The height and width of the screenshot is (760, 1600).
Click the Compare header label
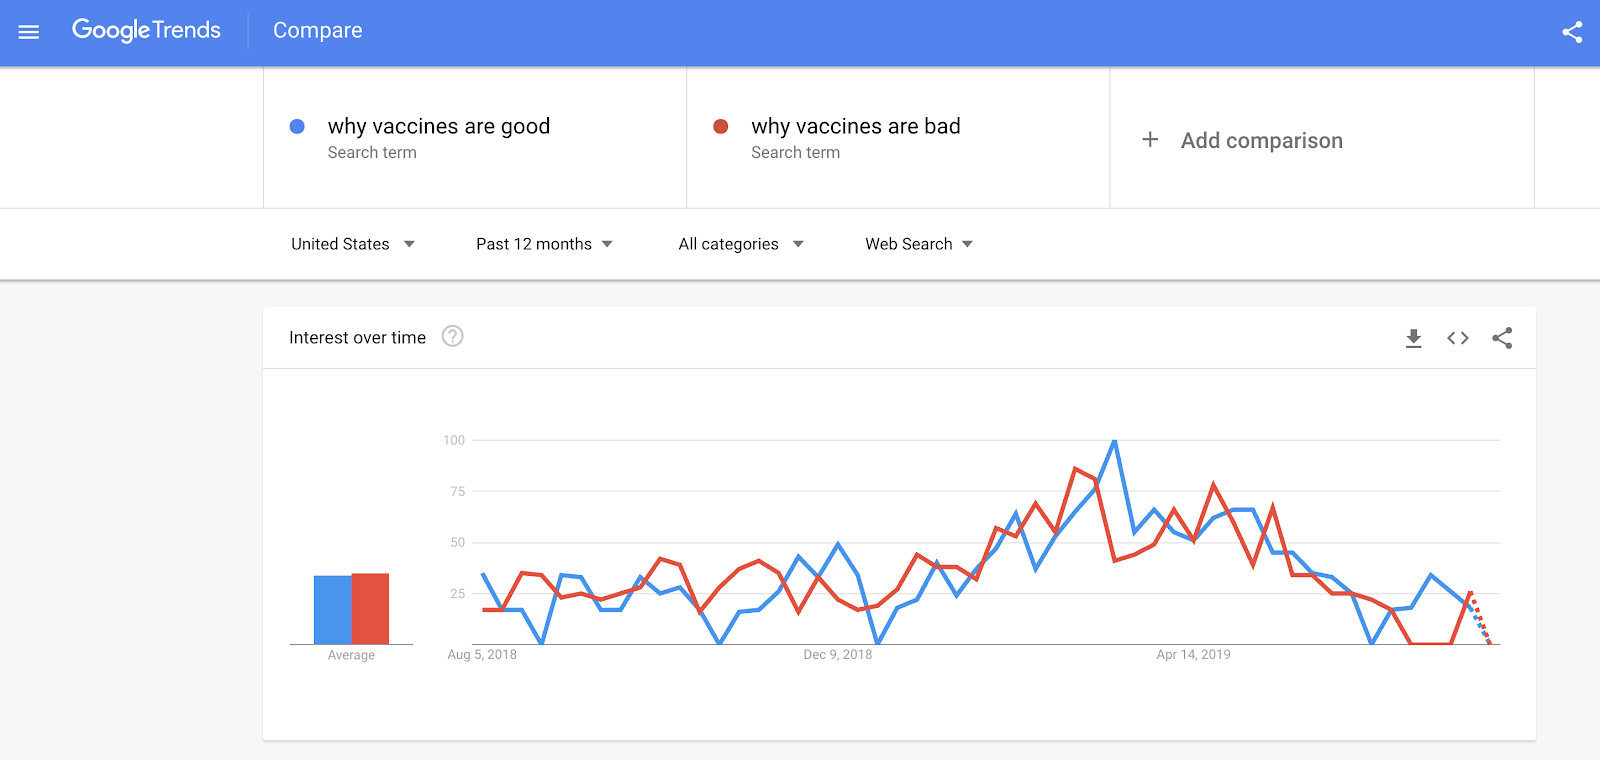pyautogui.click(x=318, y=30)
